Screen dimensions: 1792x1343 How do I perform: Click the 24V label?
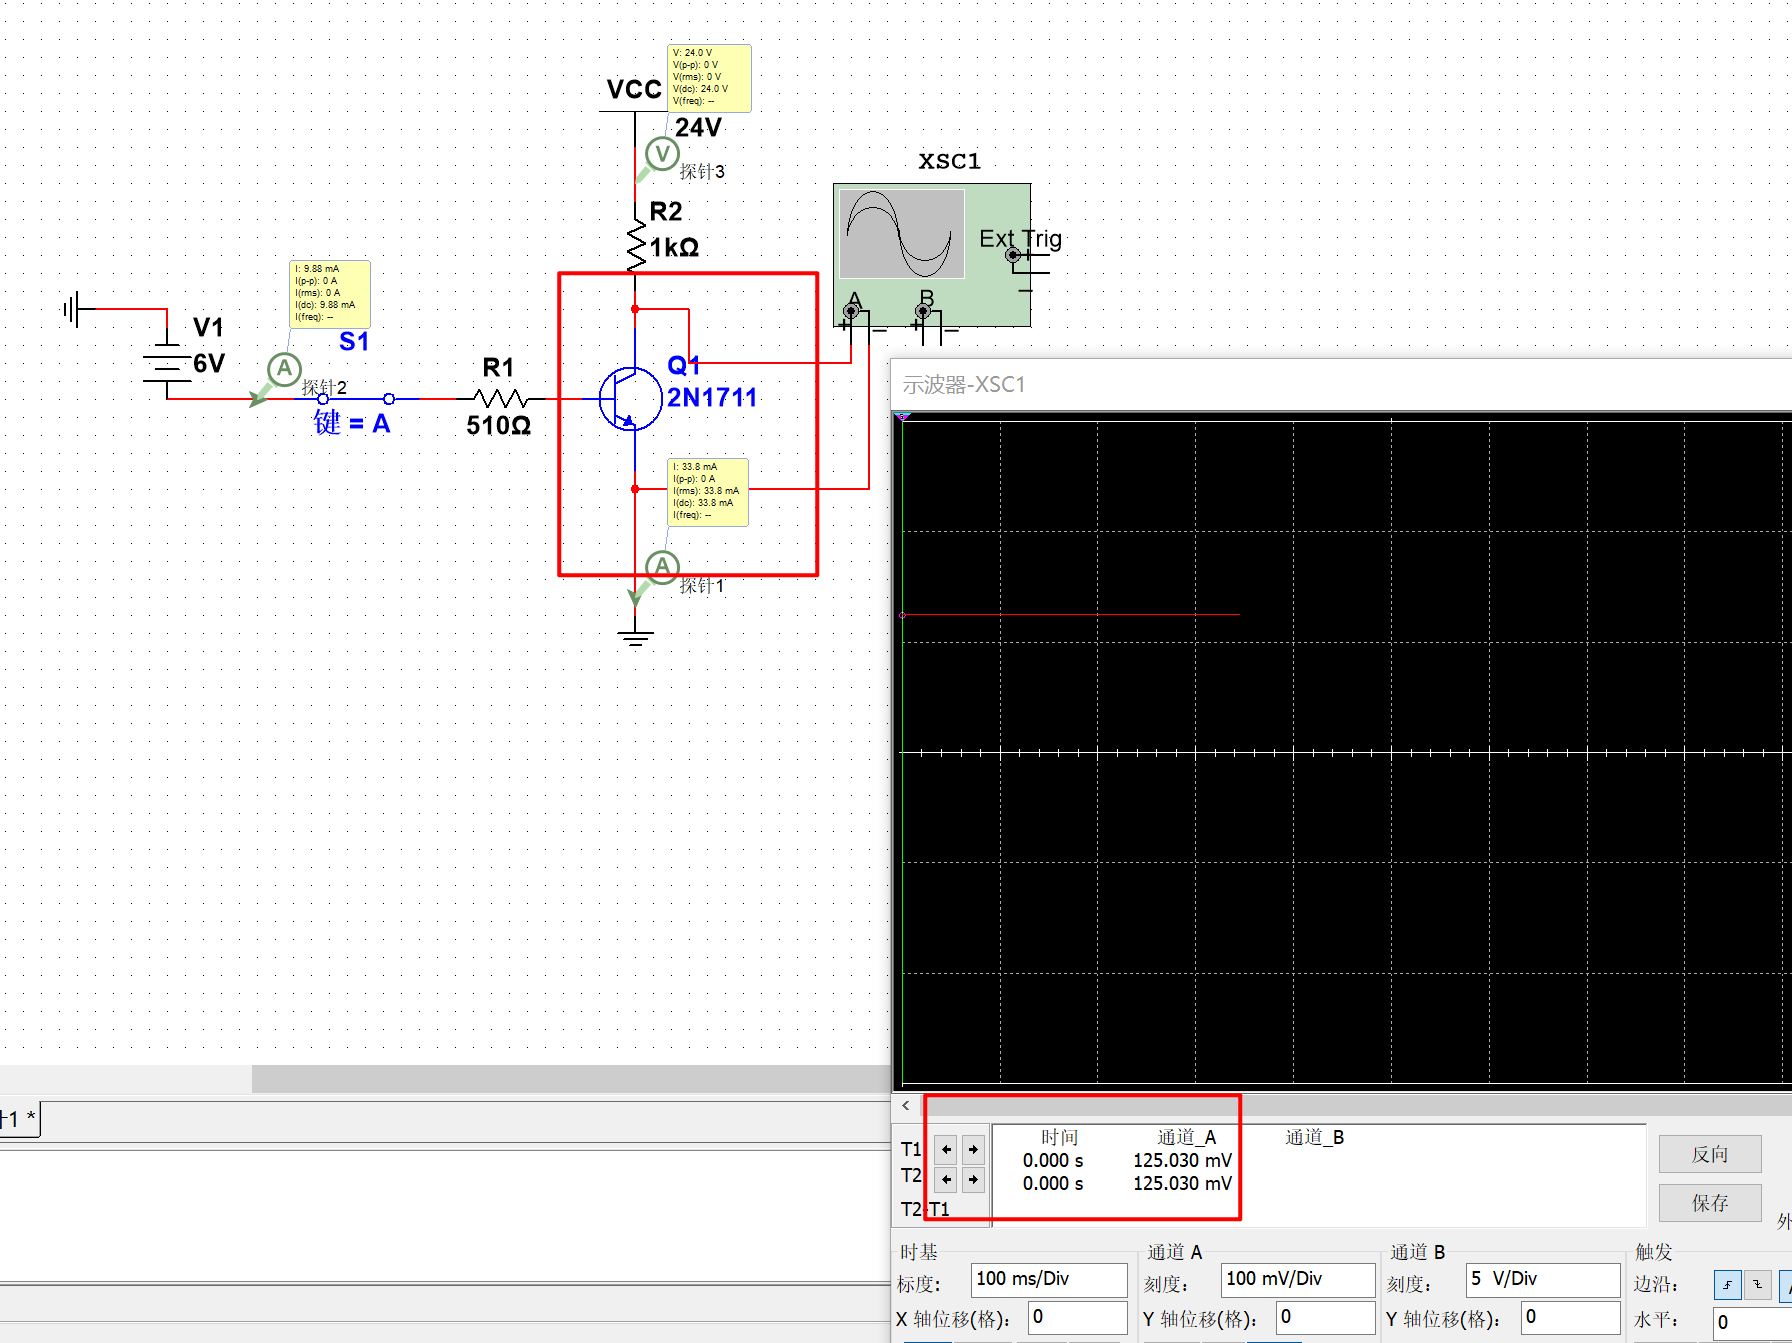698,127
